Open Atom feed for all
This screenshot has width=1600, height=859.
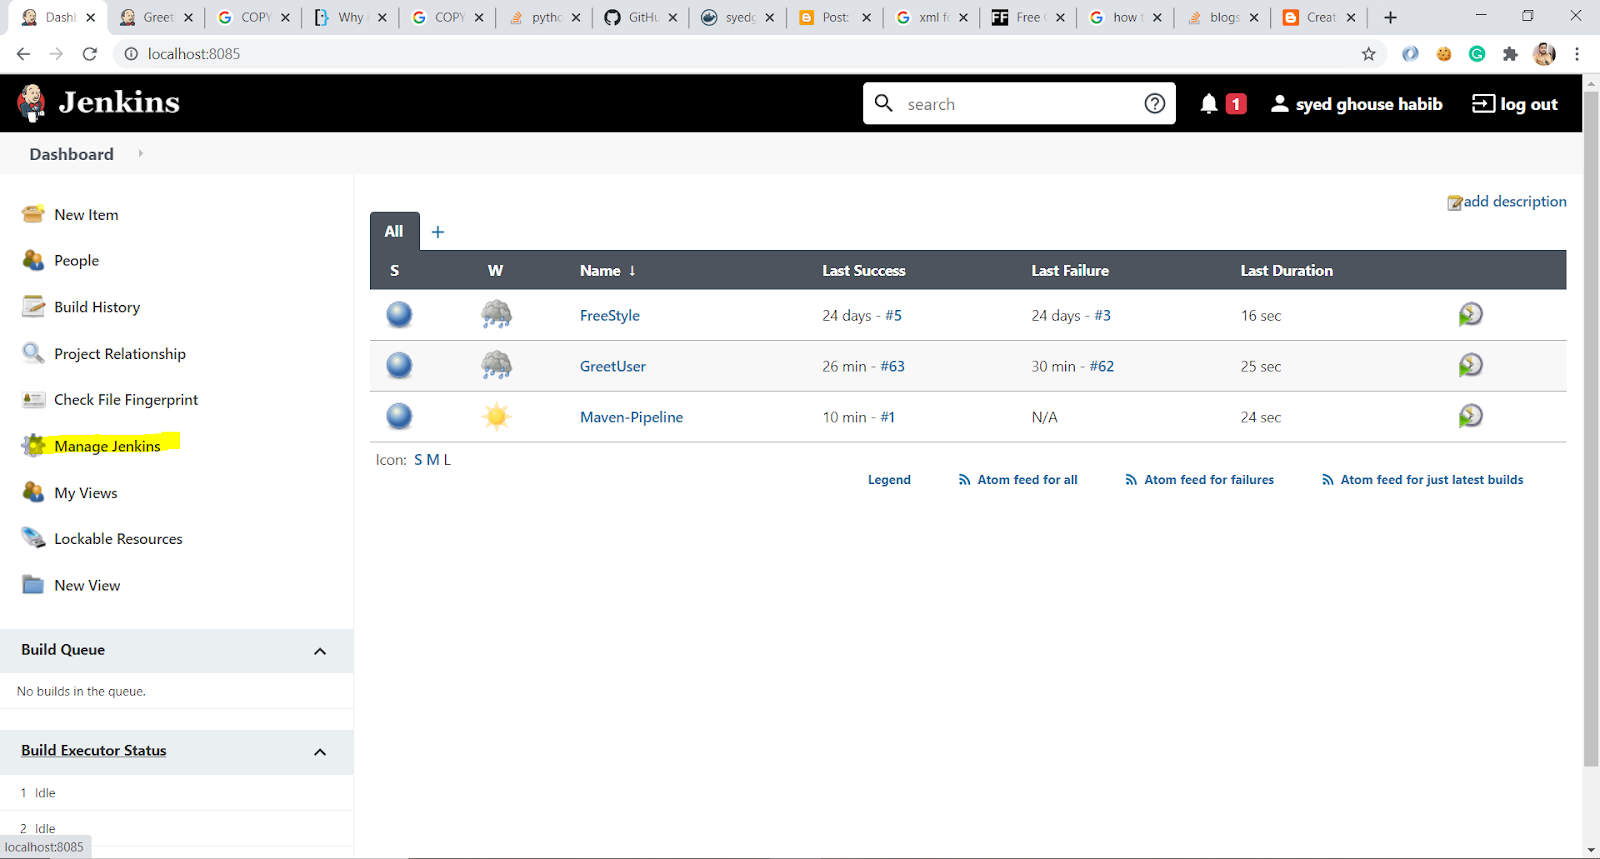tap(1018, 480)
